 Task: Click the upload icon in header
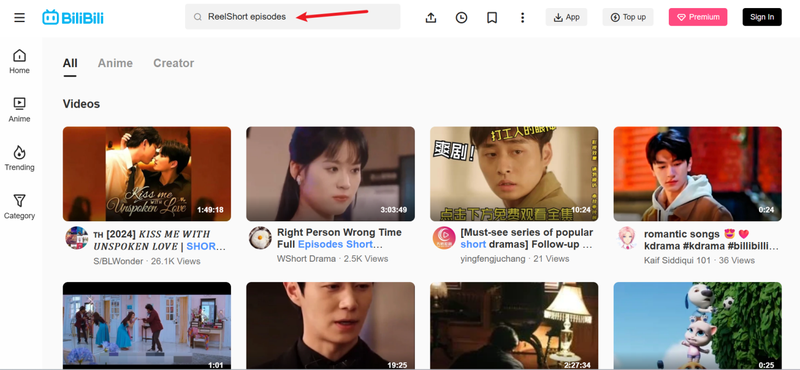click(x=431, y=17)
